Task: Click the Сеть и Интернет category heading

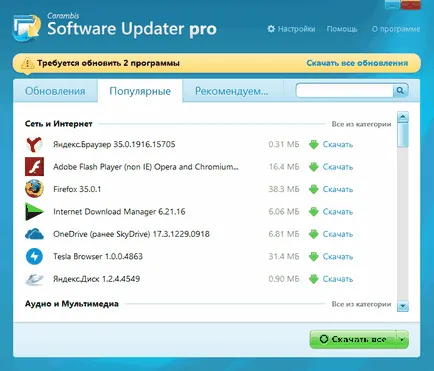Action: click(x=59, y=124)
